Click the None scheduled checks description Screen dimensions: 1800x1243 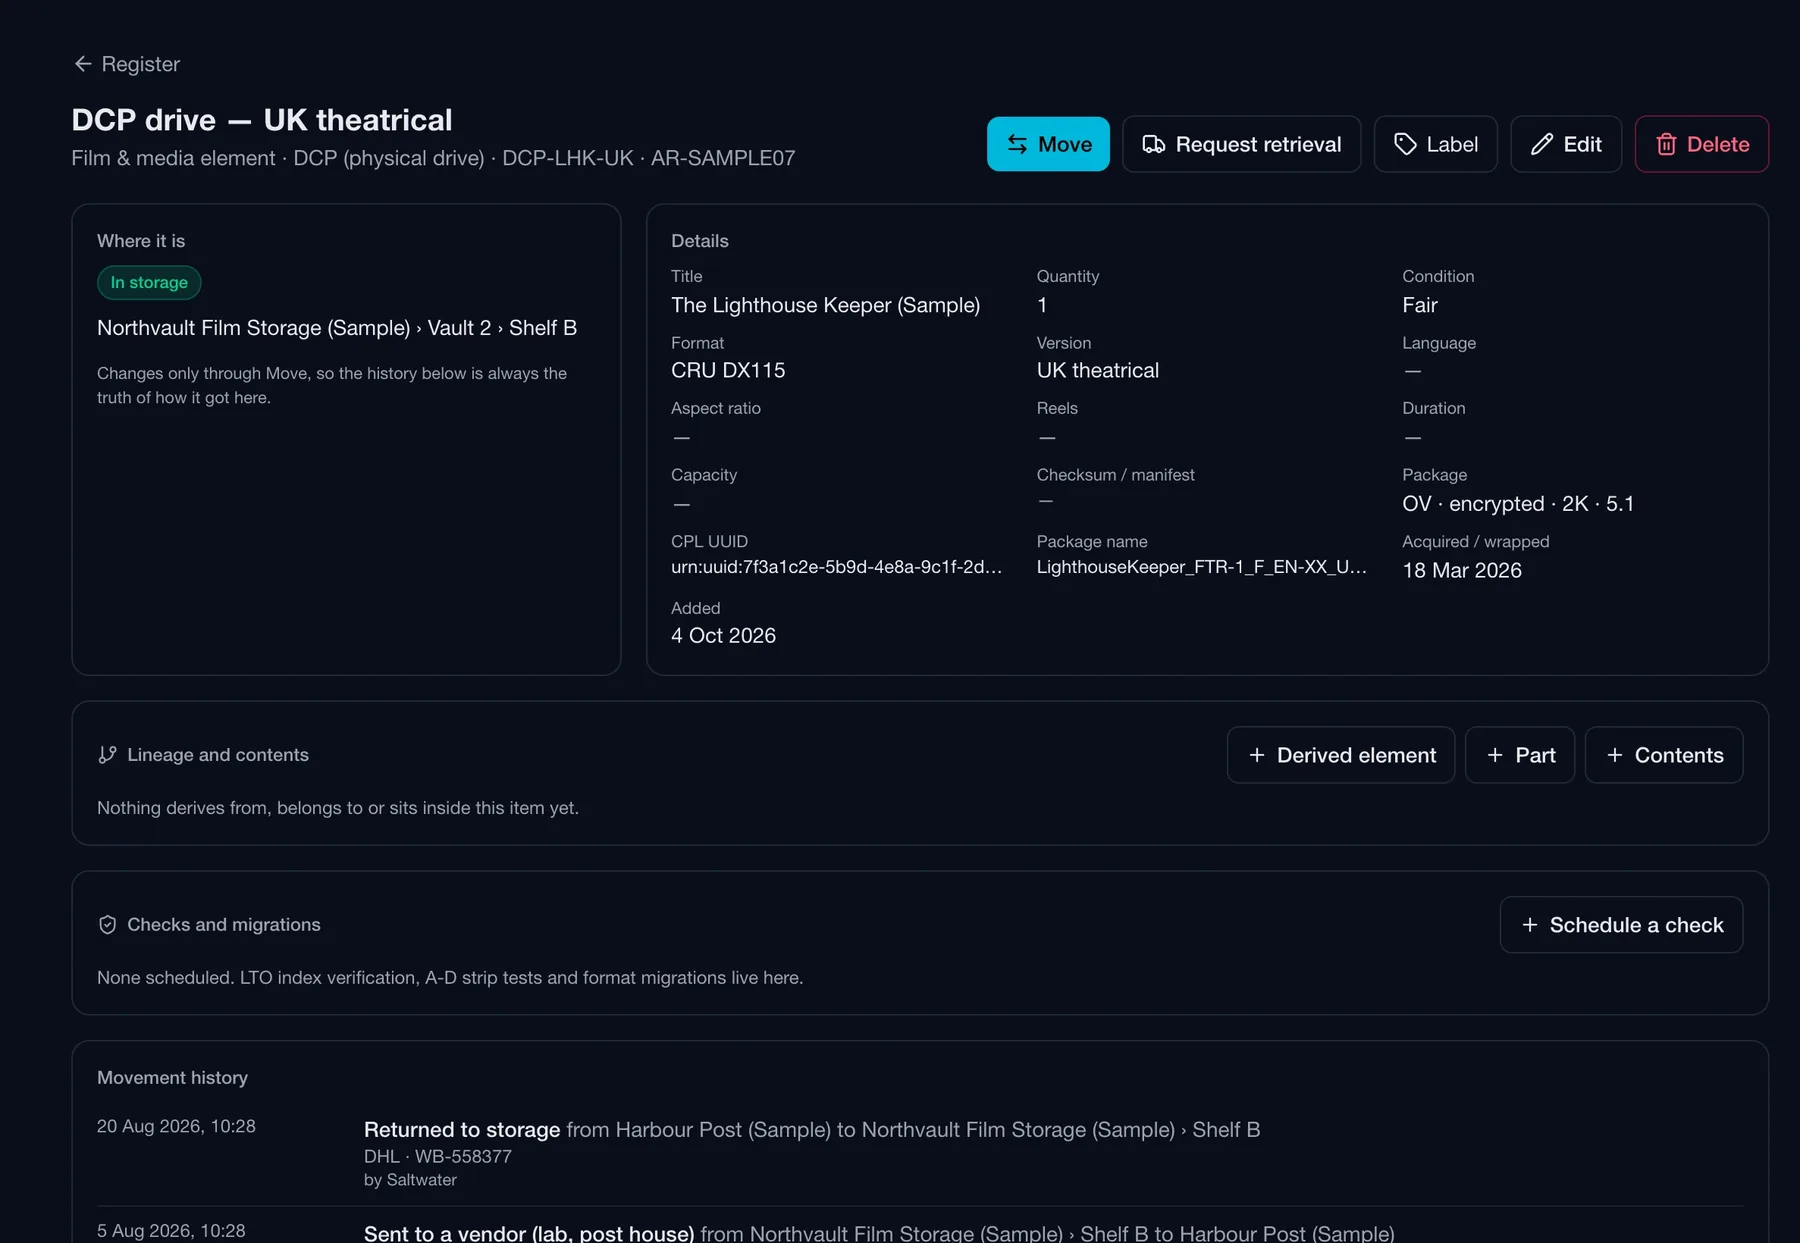450,978
